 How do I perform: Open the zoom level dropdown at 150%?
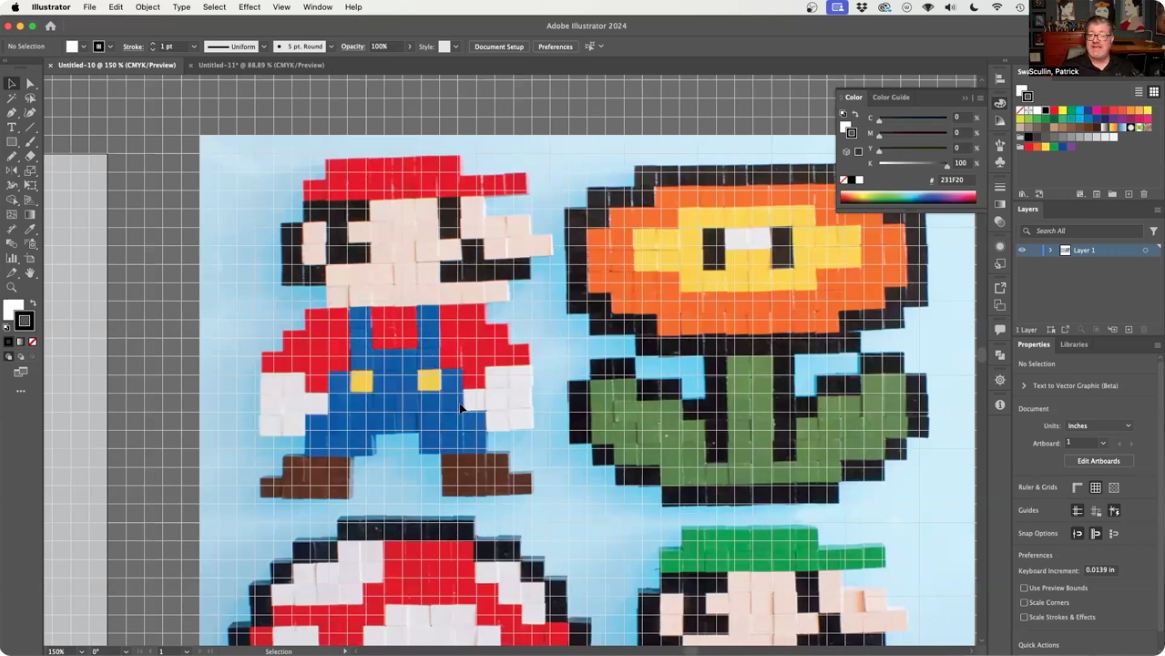click(81, 652)
